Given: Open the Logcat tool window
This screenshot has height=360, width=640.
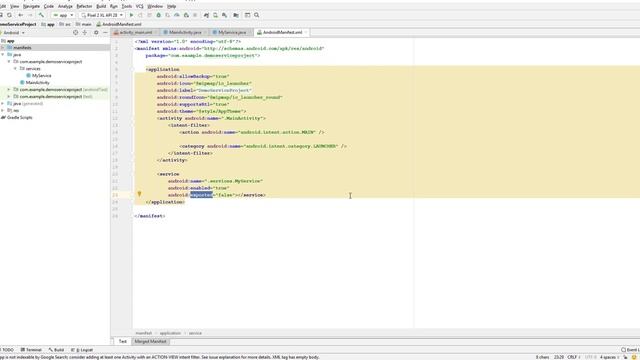Looking at the screenshot, I should click(82, 350).
